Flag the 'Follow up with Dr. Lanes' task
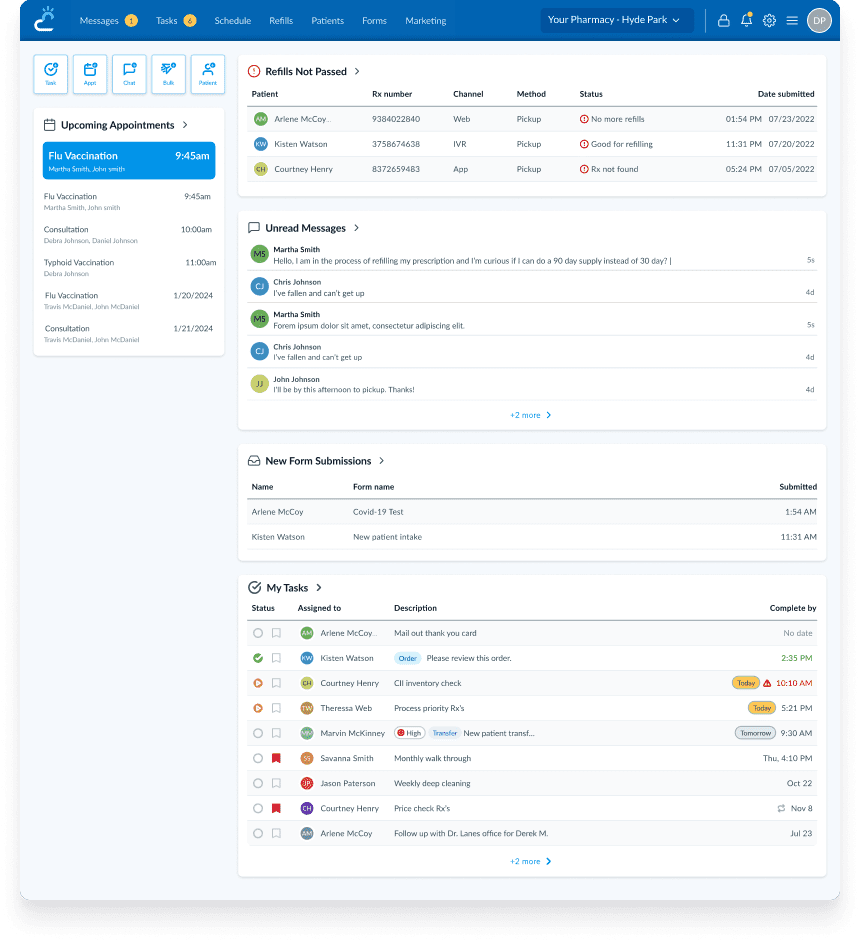This screenshot has width=860, height=940. click(276, 833)
